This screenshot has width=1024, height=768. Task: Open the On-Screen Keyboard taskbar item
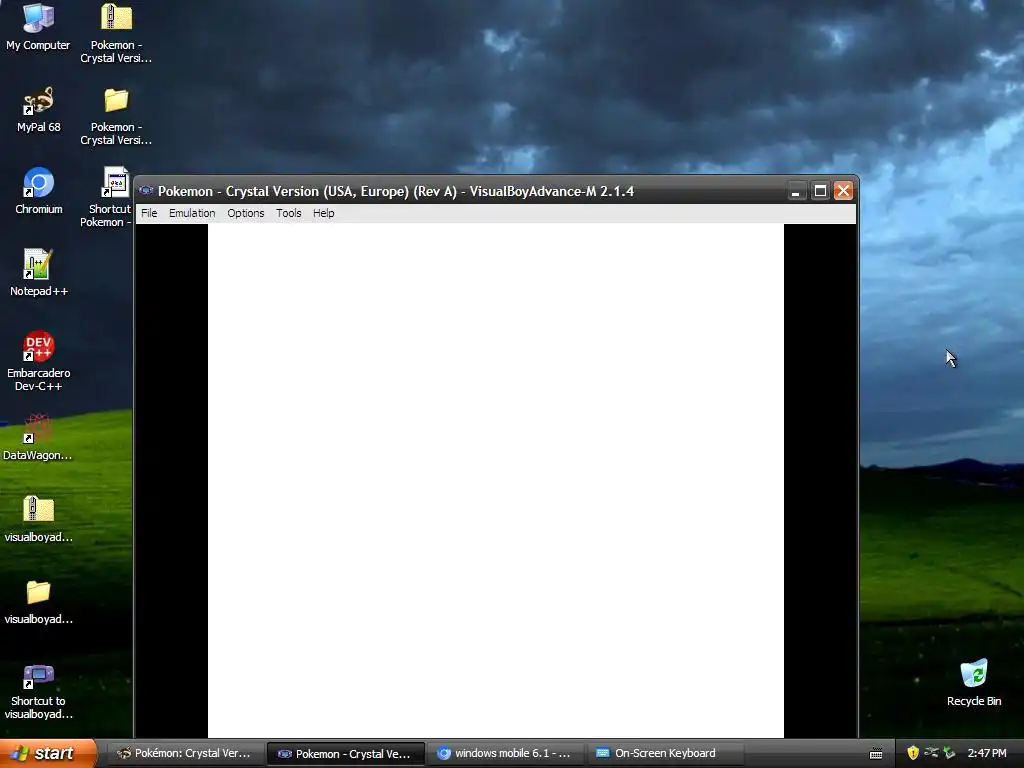click(665, 753)
